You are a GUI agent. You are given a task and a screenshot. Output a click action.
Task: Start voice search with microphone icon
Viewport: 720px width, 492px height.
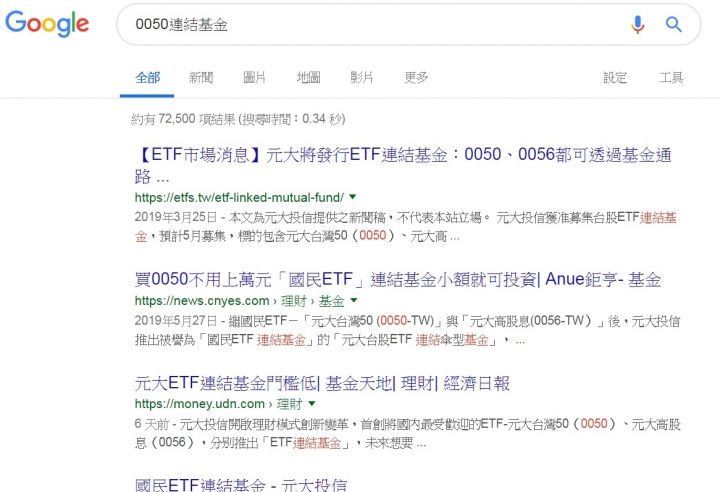pyautogui.click(x=637, y=24)
